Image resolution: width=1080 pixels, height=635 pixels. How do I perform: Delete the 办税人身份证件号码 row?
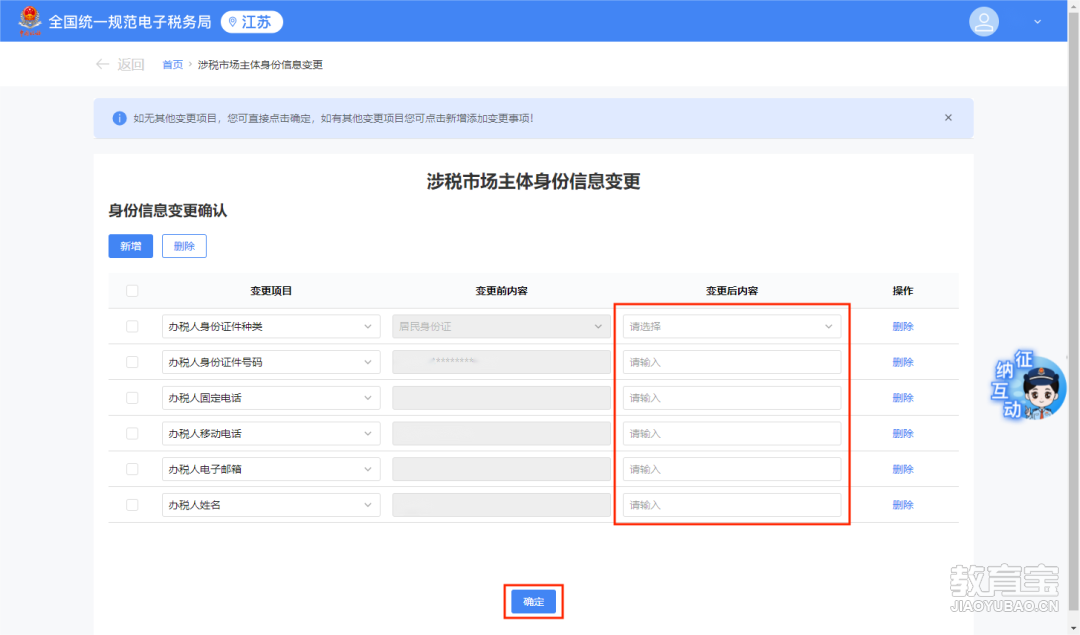[902, 362]
